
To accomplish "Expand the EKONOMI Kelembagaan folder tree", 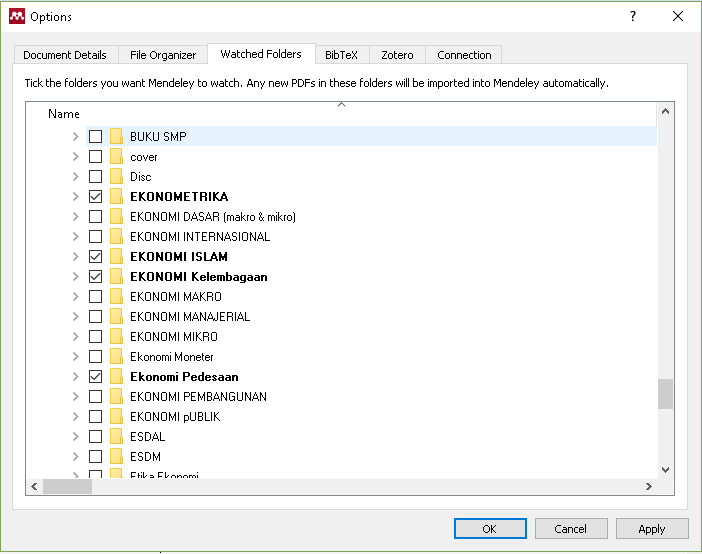I will (75, 277).
